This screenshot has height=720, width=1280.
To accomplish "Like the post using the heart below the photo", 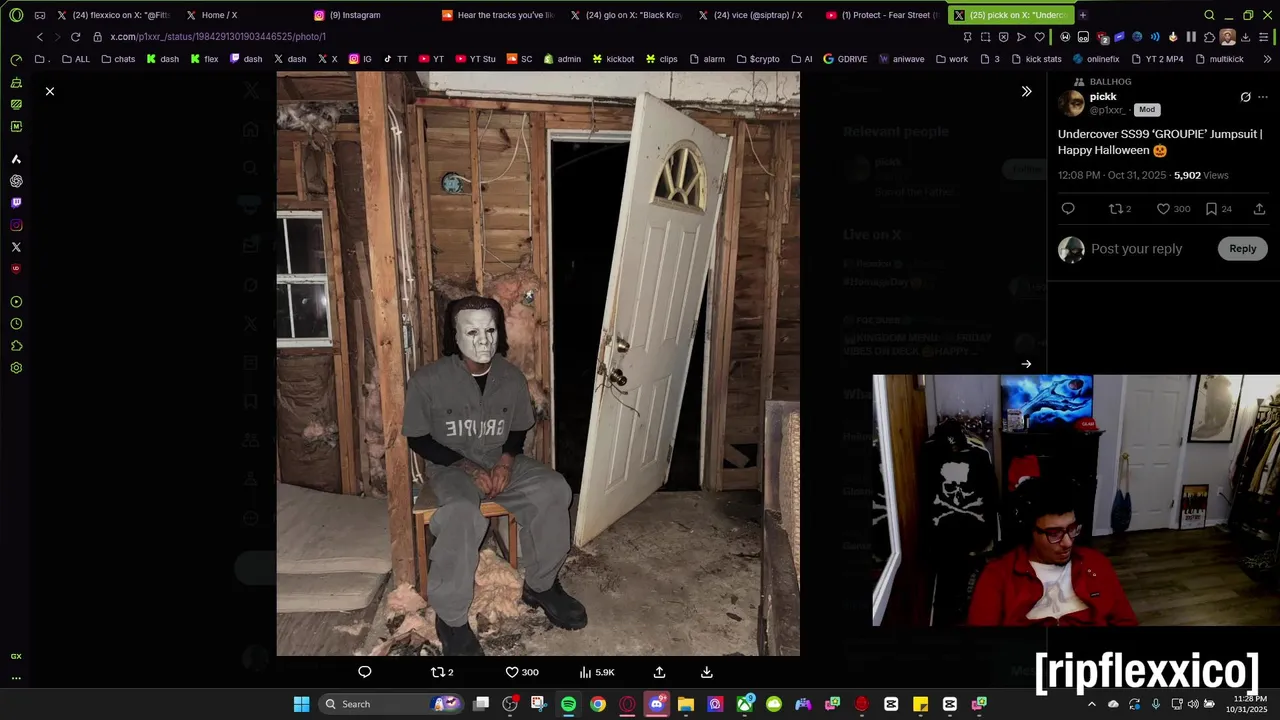I will pyautogui.click(x=511, y=672).
